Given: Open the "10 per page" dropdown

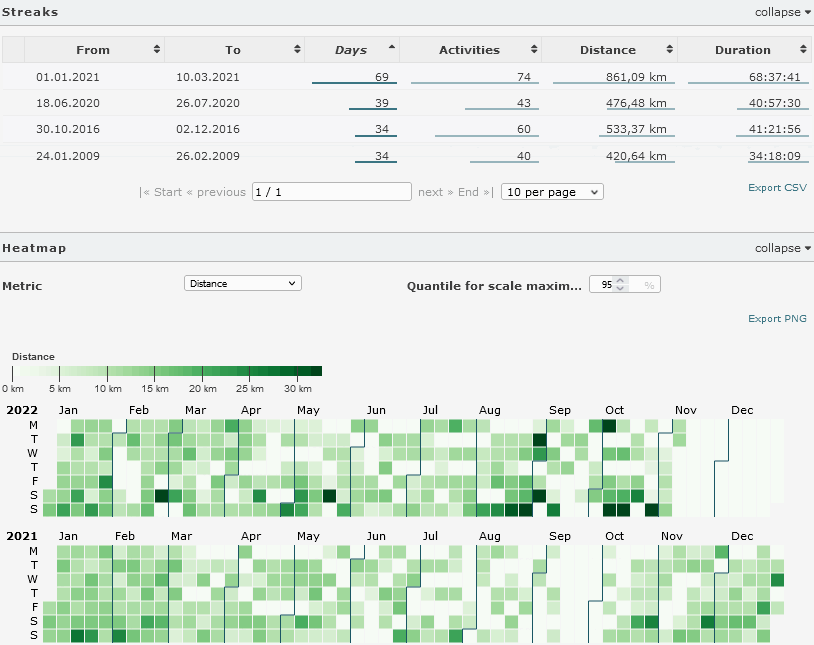Looking at the screenshot, I should (x=551, y=191).
